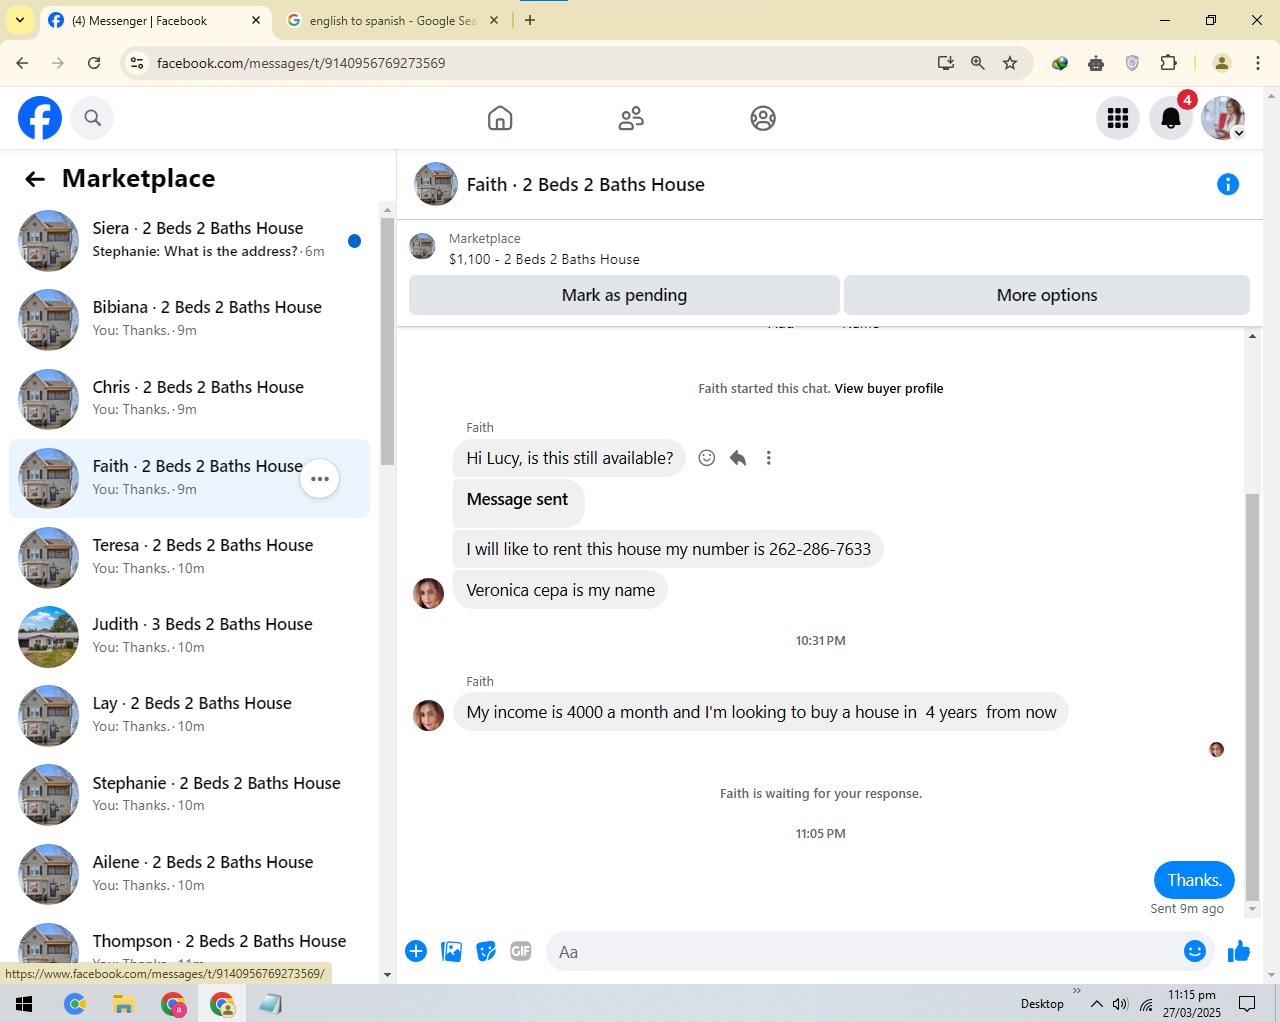The height and width of the screenshot is (1022, 1280).
Task: Open options for Faith conversation row
Action: (x=320, y=479)
